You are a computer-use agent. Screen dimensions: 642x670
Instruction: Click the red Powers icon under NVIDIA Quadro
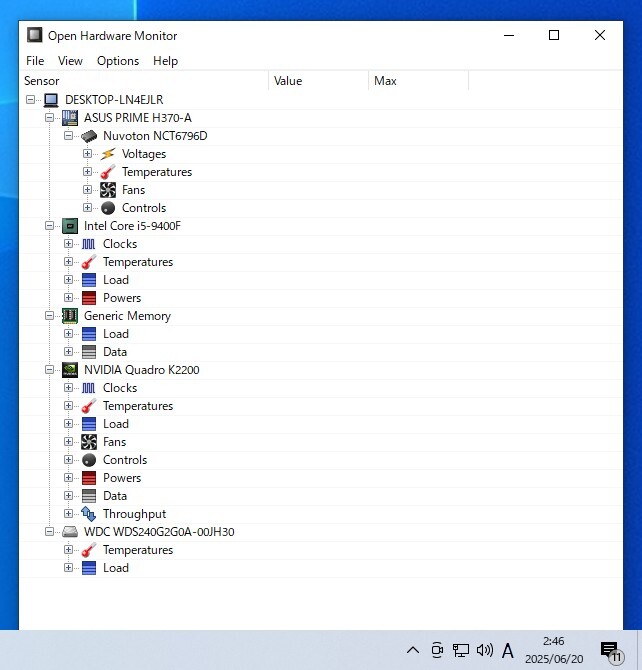click(x=89, y=478)
